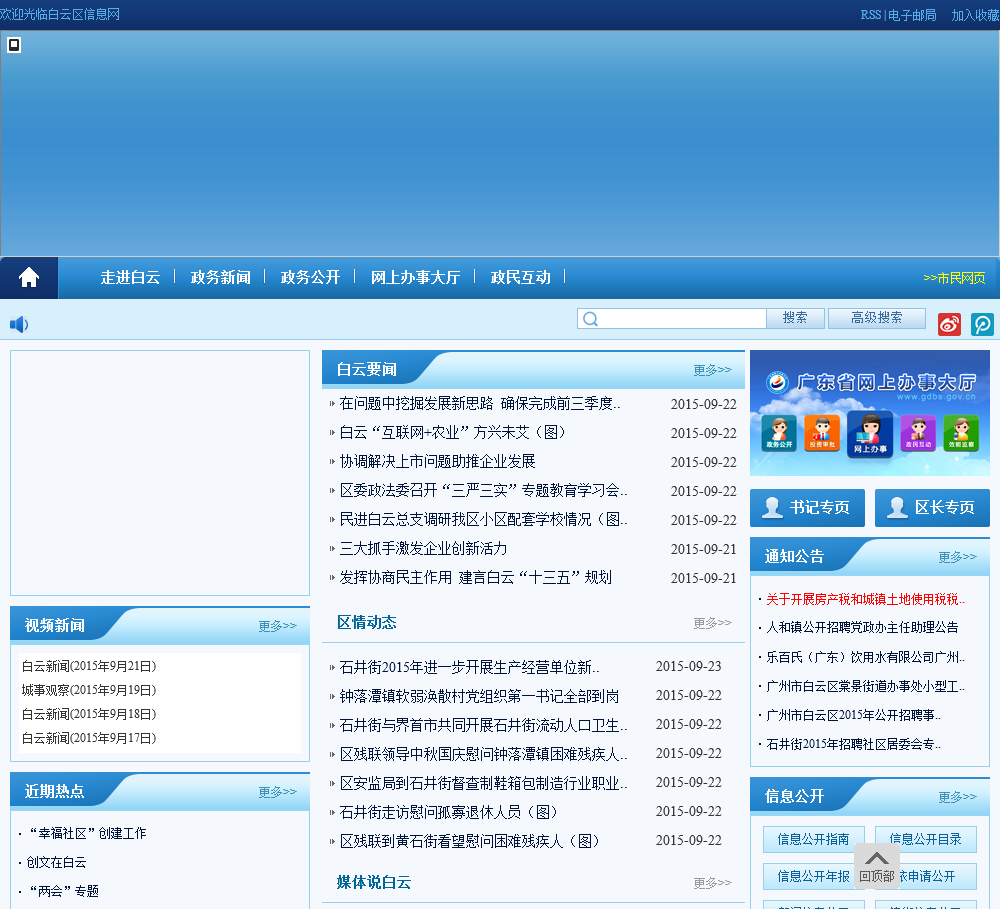Image resolution: width=1000 pixels, height=909 pixels.
Task: Open the 电子邮局 link
Action: pos(912,15)
